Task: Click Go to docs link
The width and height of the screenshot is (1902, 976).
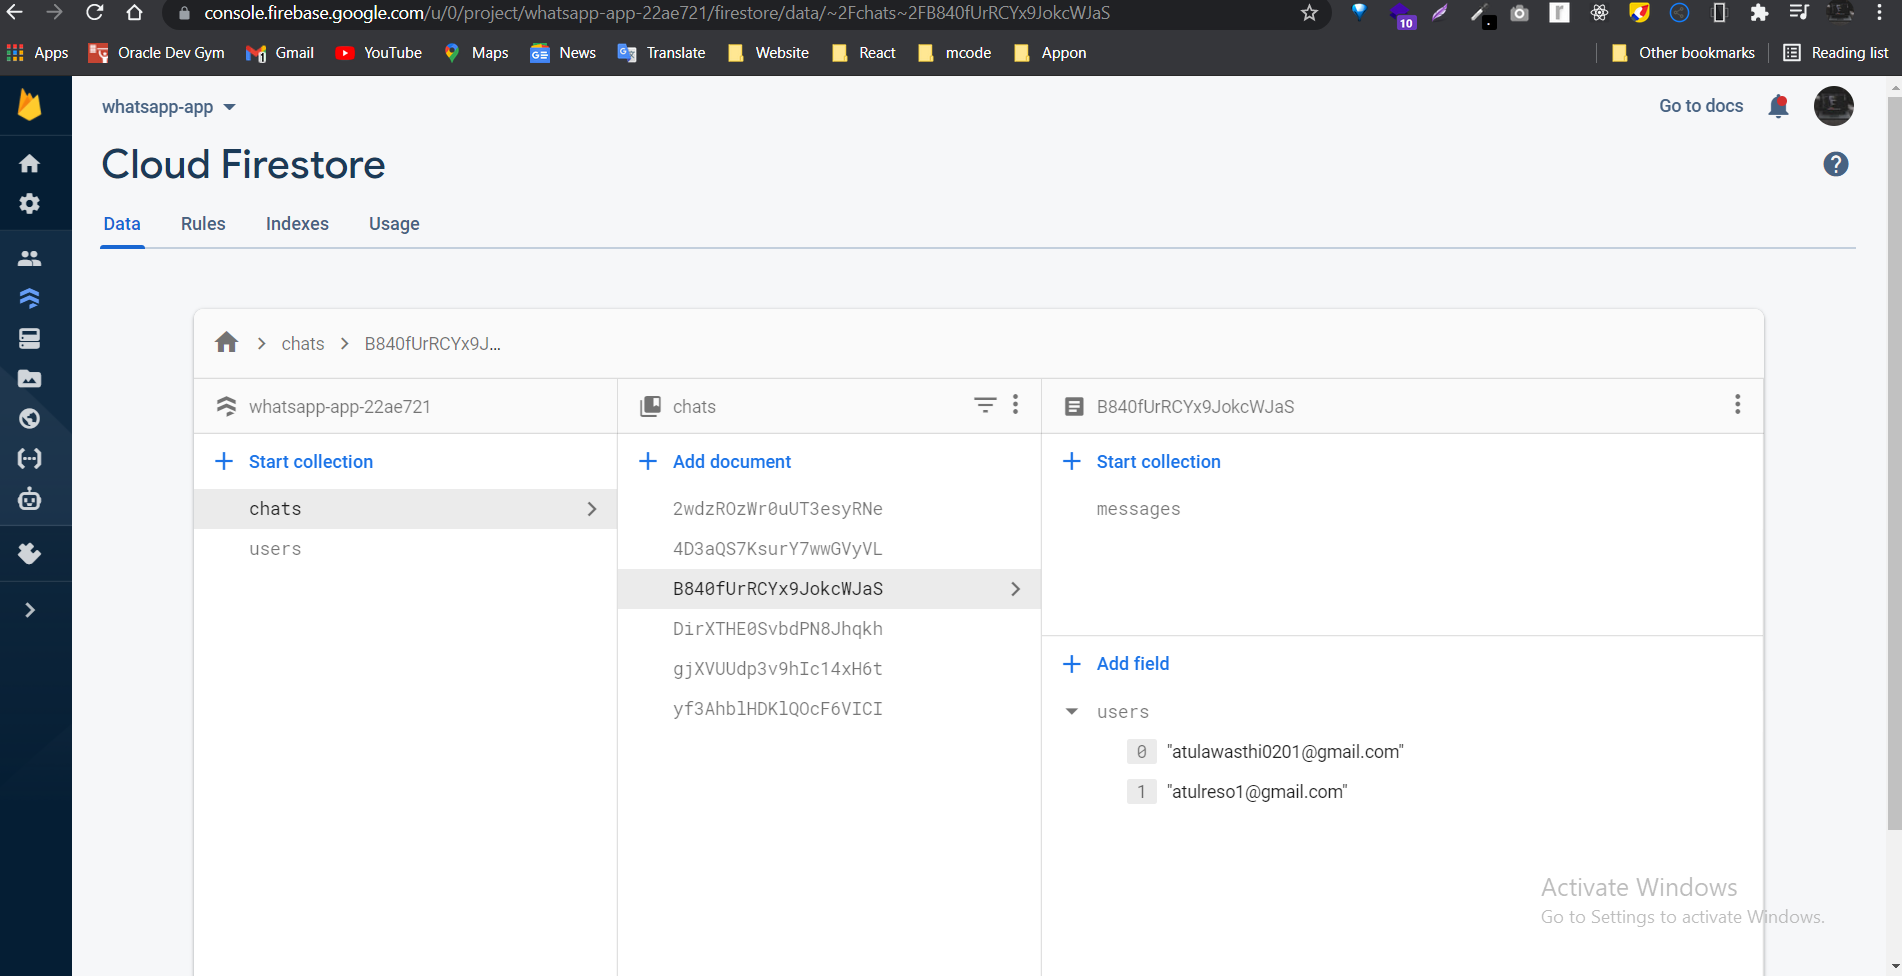Action: (x=1701, y=106)
